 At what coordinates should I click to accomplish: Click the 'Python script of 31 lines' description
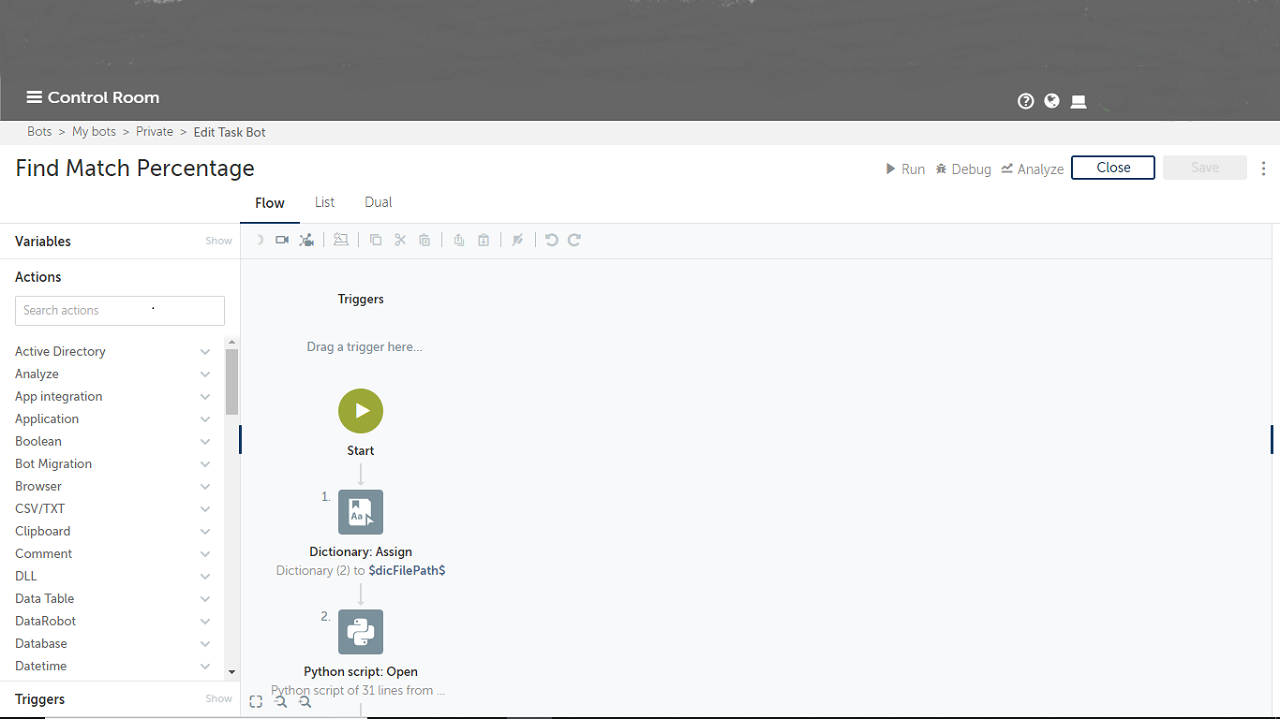tap(358, 690)
